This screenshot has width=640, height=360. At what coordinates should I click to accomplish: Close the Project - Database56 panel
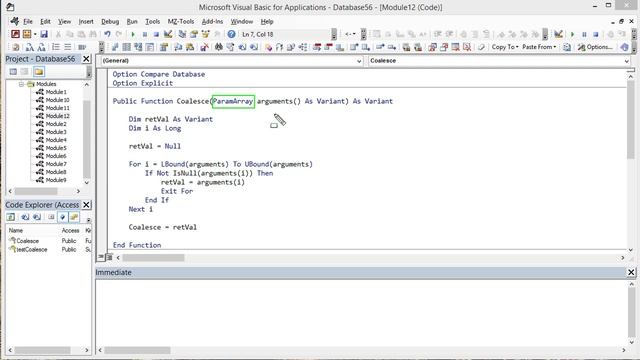click(x=86, y=59)
